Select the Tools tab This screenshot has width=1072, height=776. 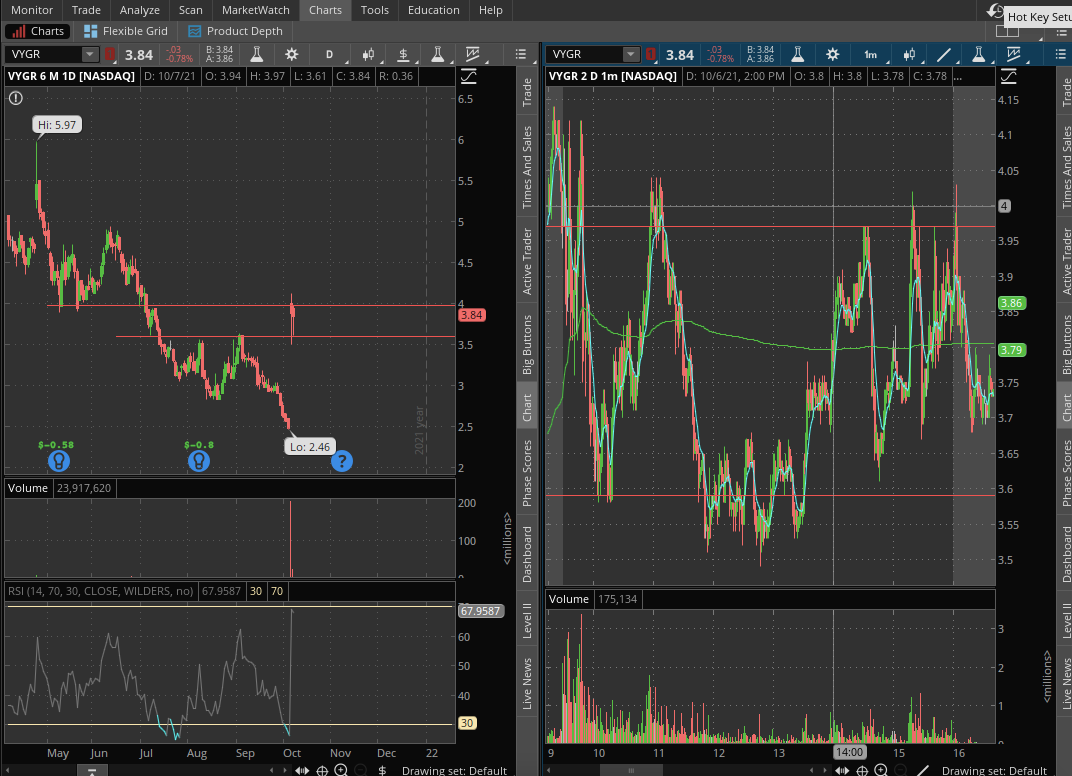click(x=375, y=10)
